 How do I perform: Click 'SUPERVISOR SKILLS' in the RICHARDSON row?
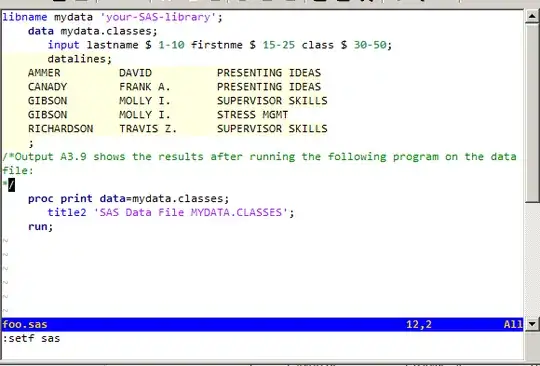[272, 129]
